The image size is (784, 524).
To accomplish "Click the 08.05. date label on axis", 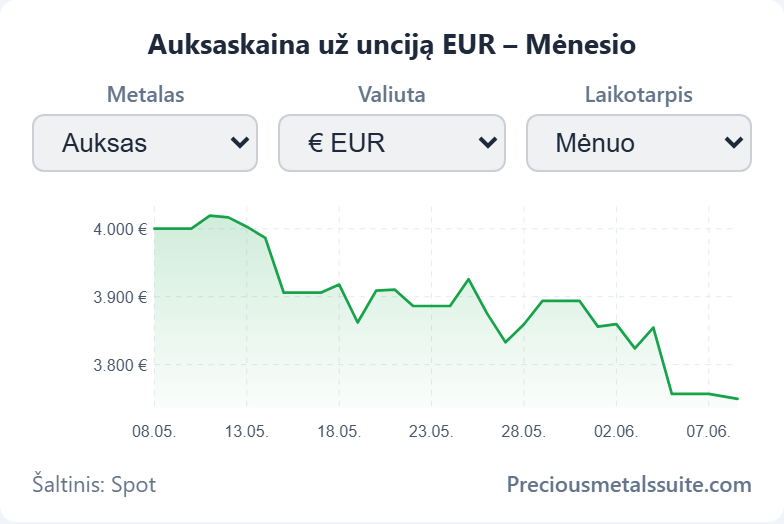I will [154, 431].
